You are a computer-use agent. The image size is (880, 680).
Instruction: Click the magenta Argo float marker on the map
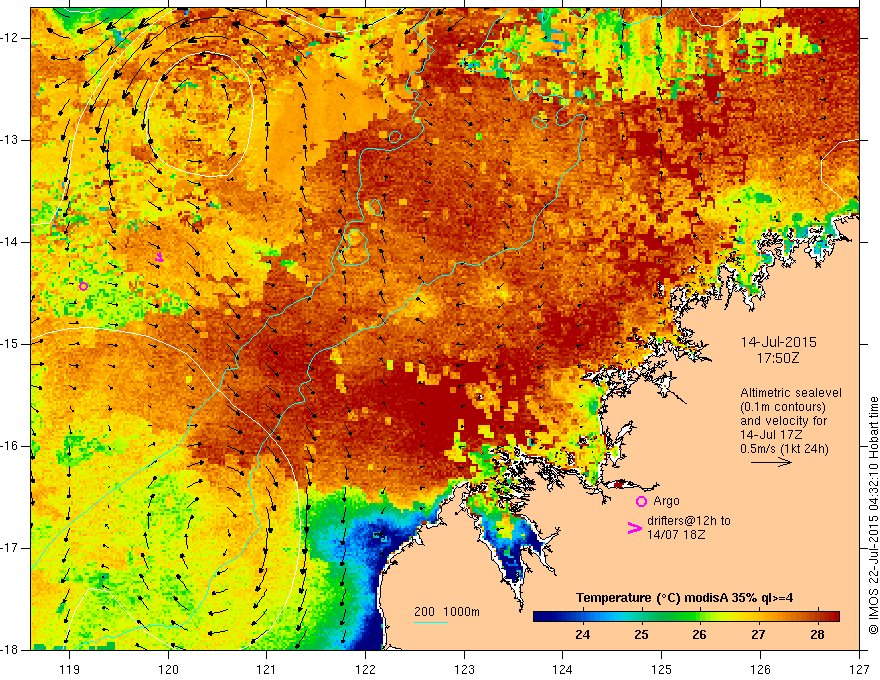coord(83,286)
